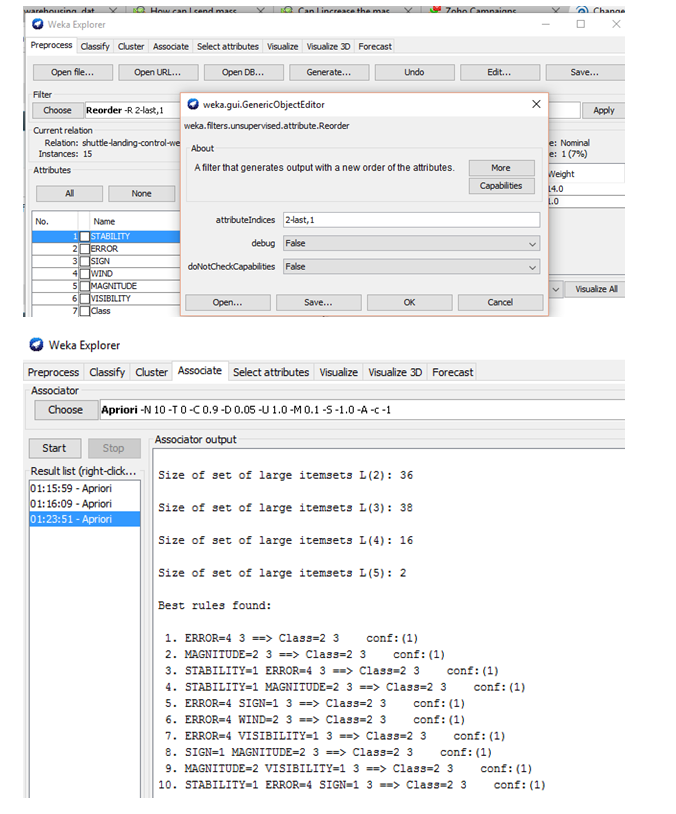Open Select attributes tab in upper window
Screen dimensions: 676x814
[x=228, y=47]
